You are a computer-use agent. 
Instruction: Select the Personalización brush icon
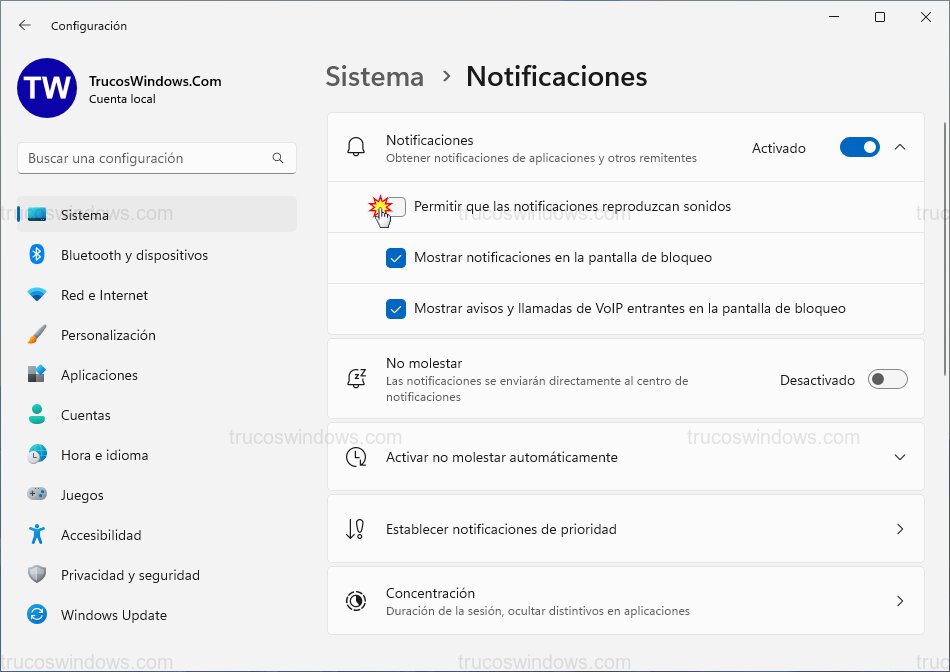click(38, 335)
